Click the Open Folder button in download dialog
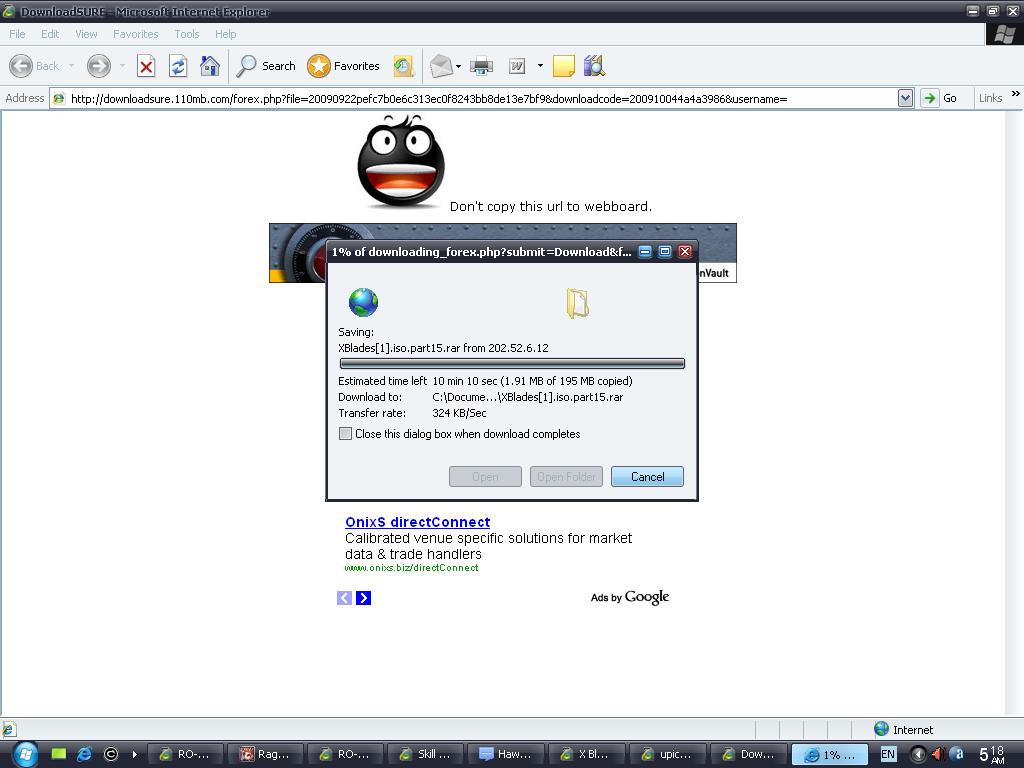1024x768 pixels. click(x=566, y=477)
